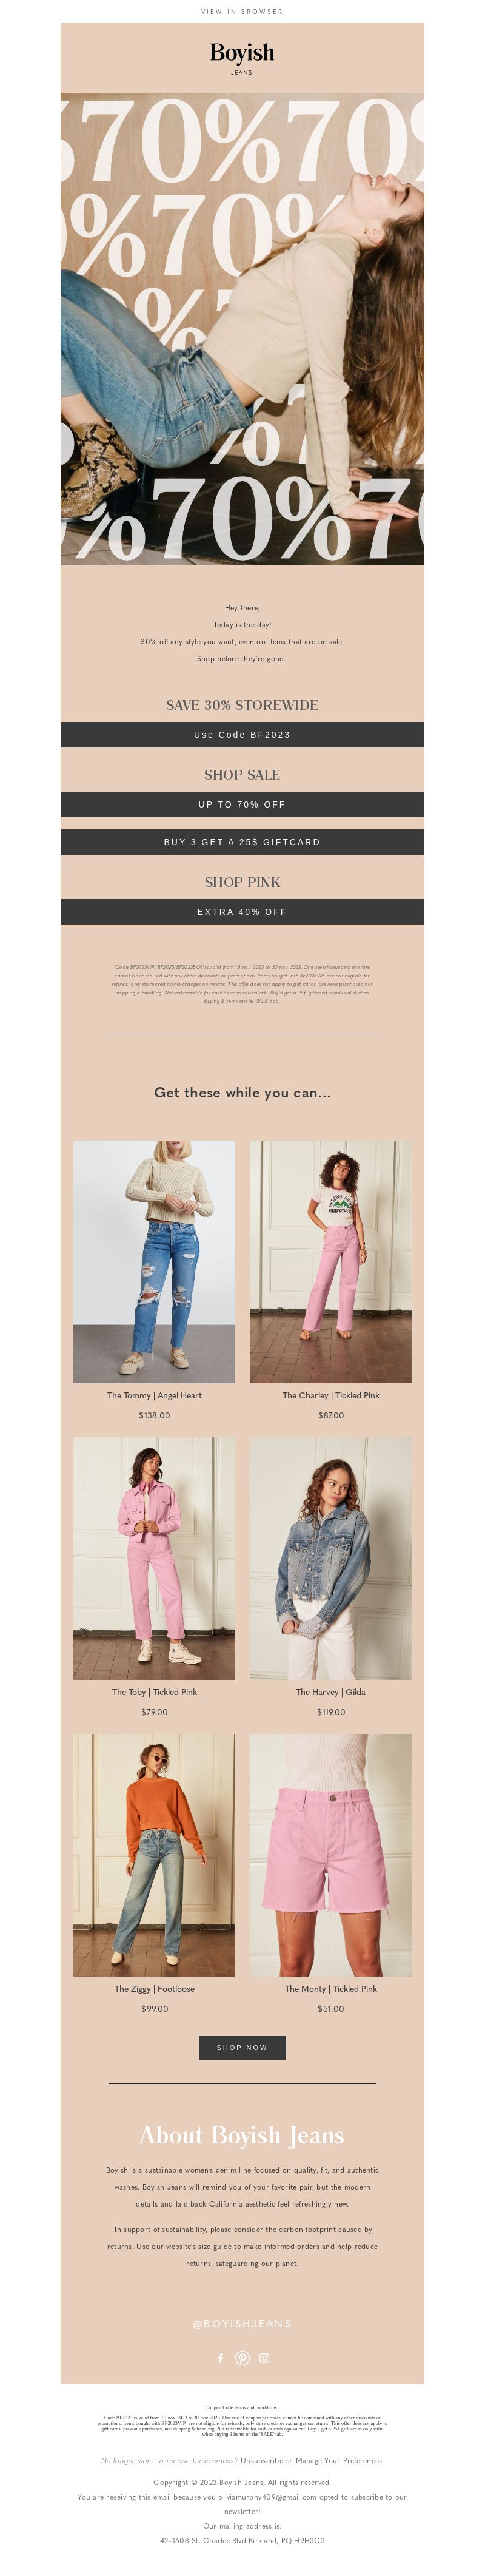Open The Charley Tickled Pink product image
The width and height of the screenshot is (485, 2576).
pos(330,1262)
